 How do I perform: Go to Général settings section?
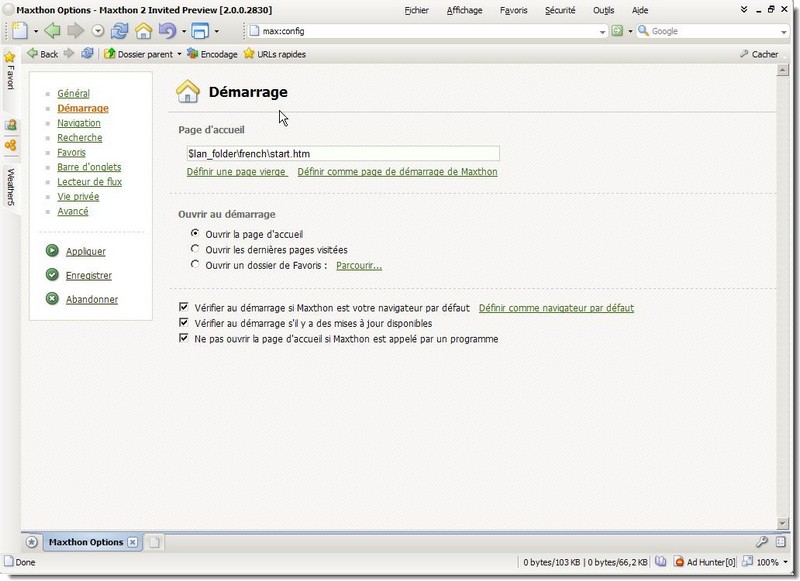[73, 93]
